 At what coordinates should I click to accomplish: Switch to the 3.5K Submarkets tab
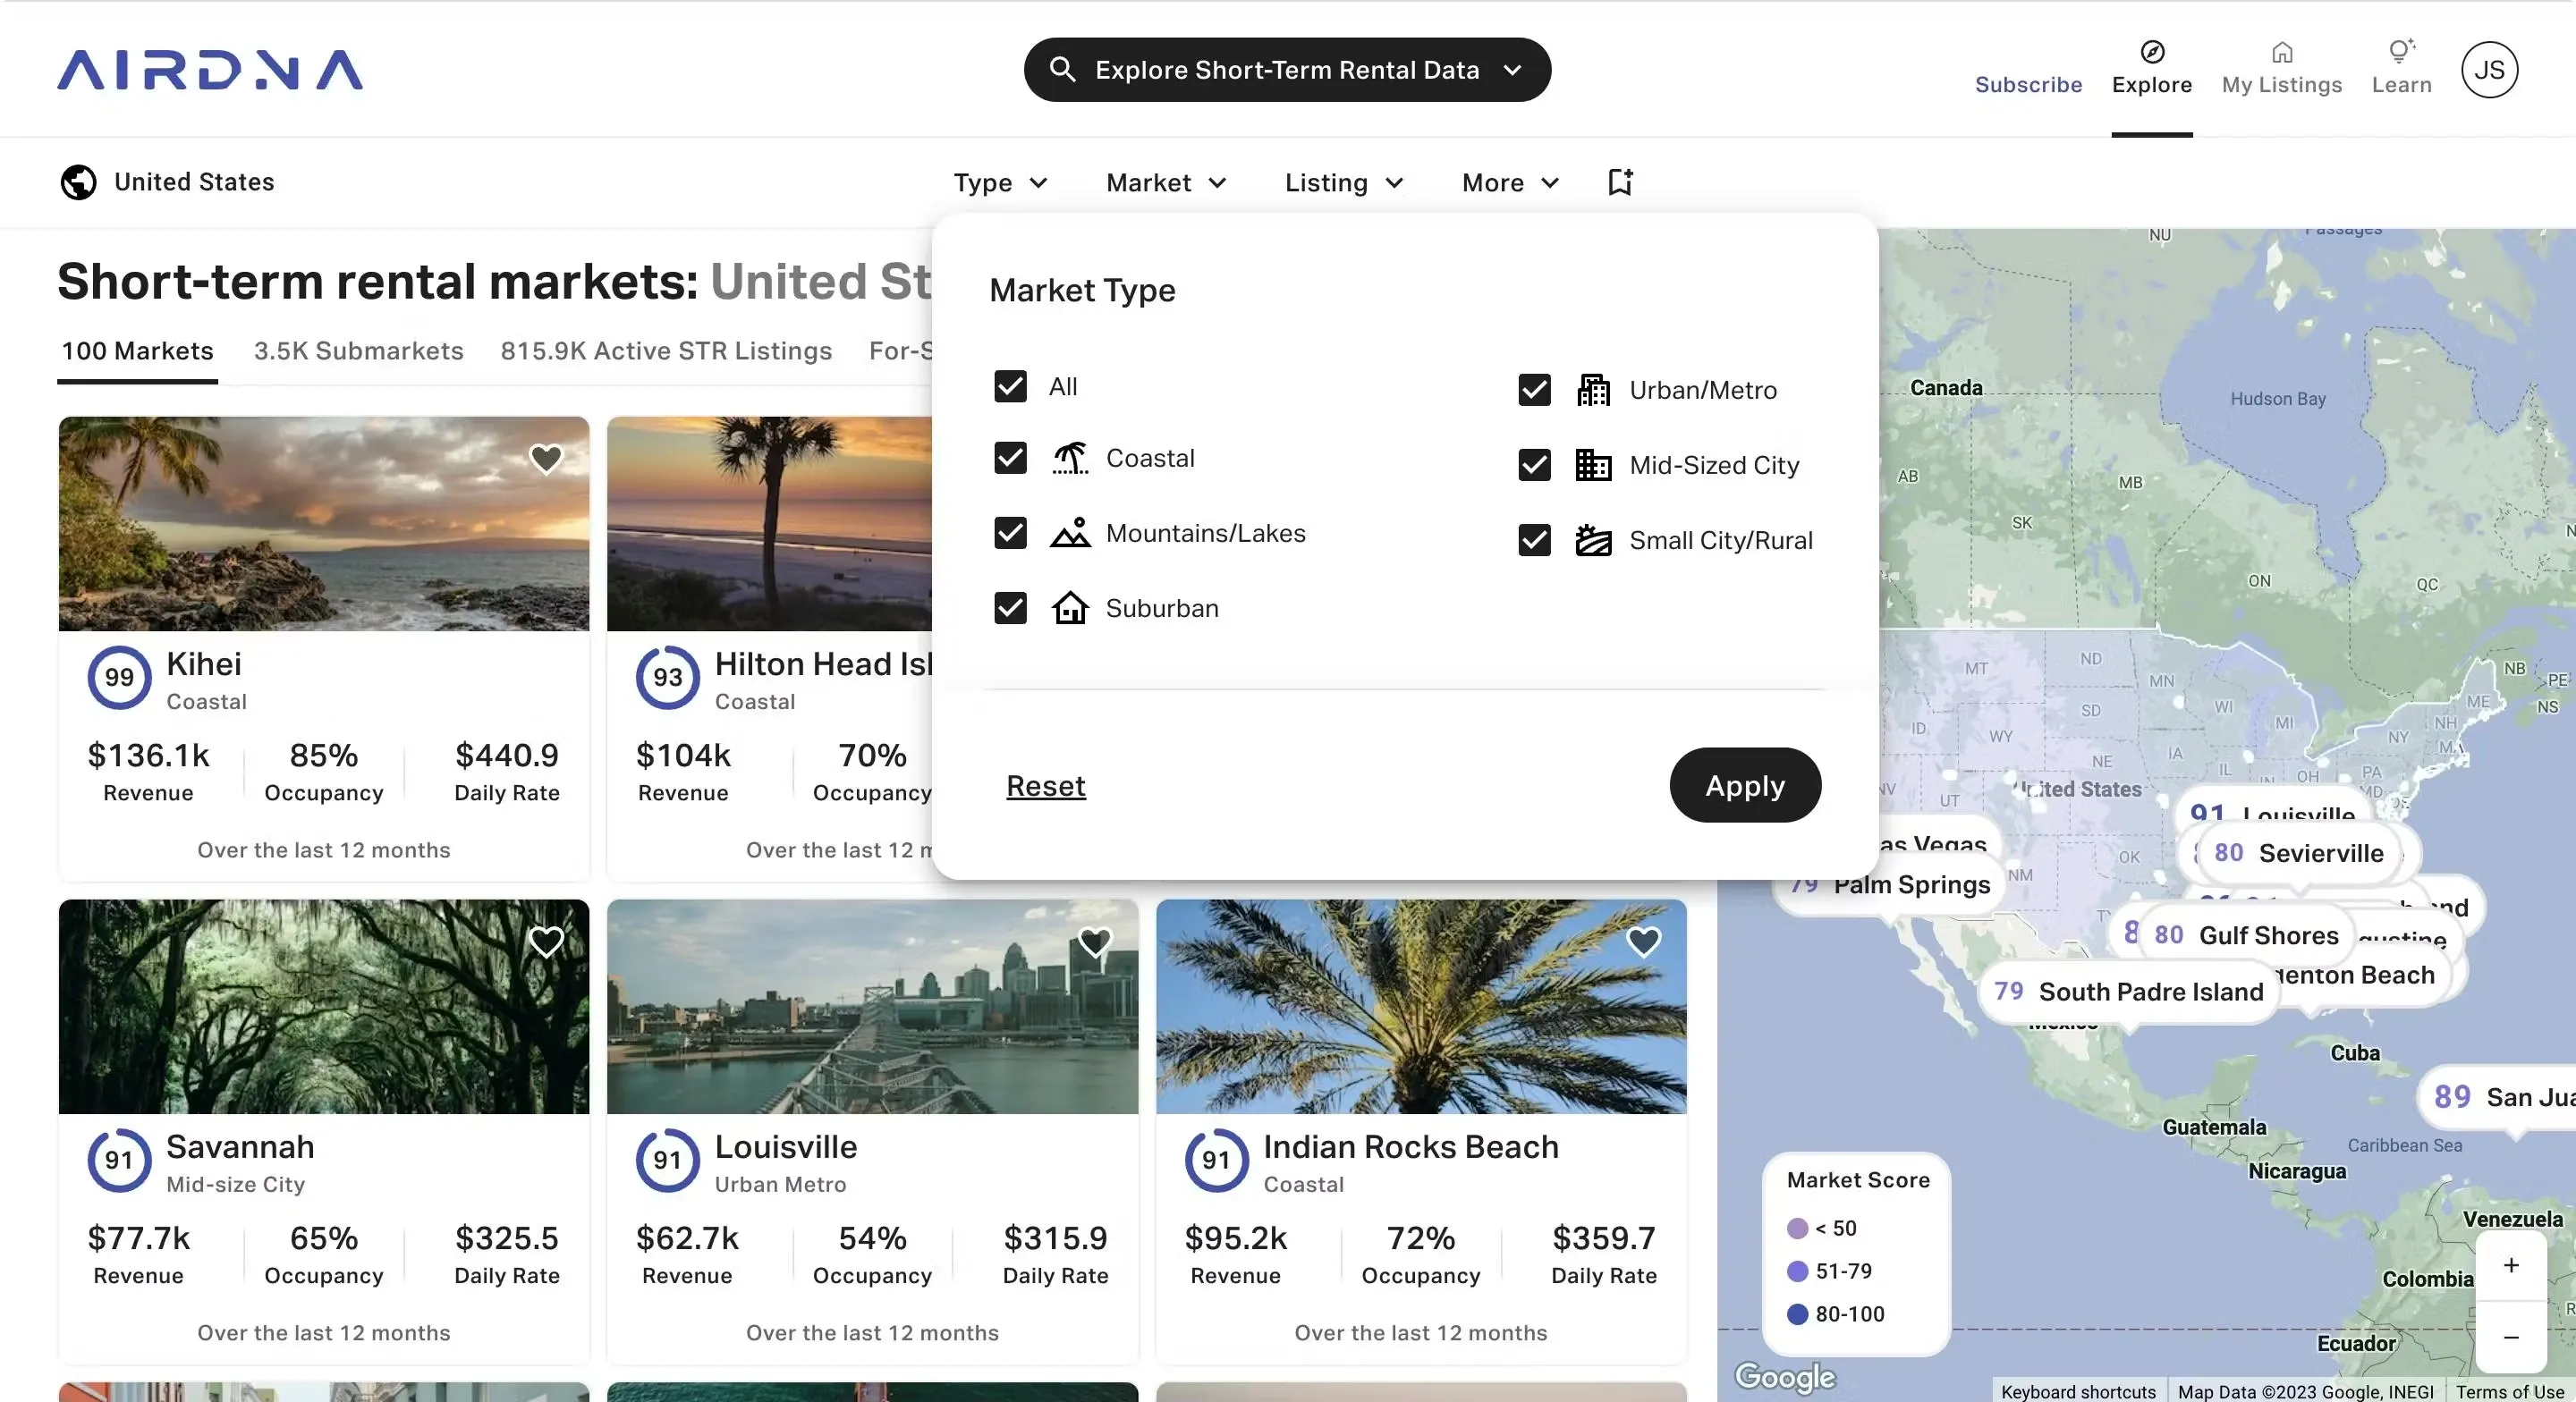(x=357, y=351)
